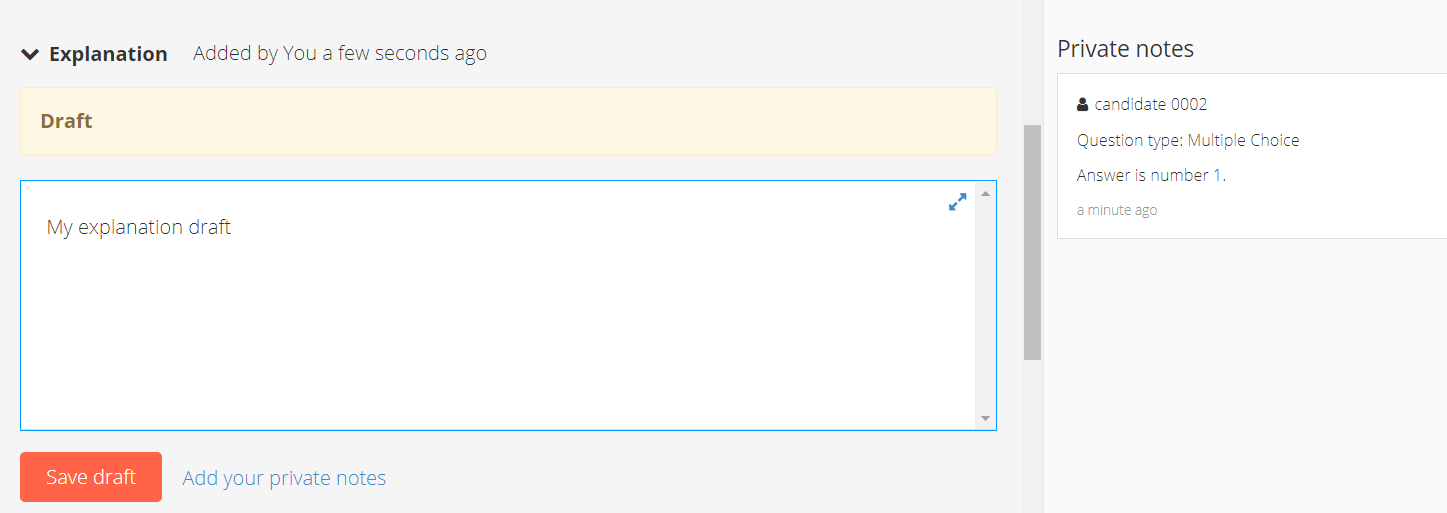The image size is (1447, 513).
Task: Click the page scrollbar track below thumb
Action: coord(1032,435)
